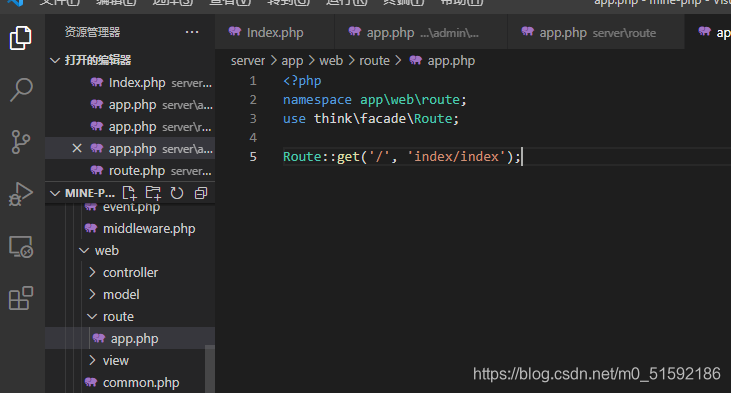The height and width of the screenshot is (393, 731).
Task: Collapse the MINE-P project section
Action: click(55, 193)
